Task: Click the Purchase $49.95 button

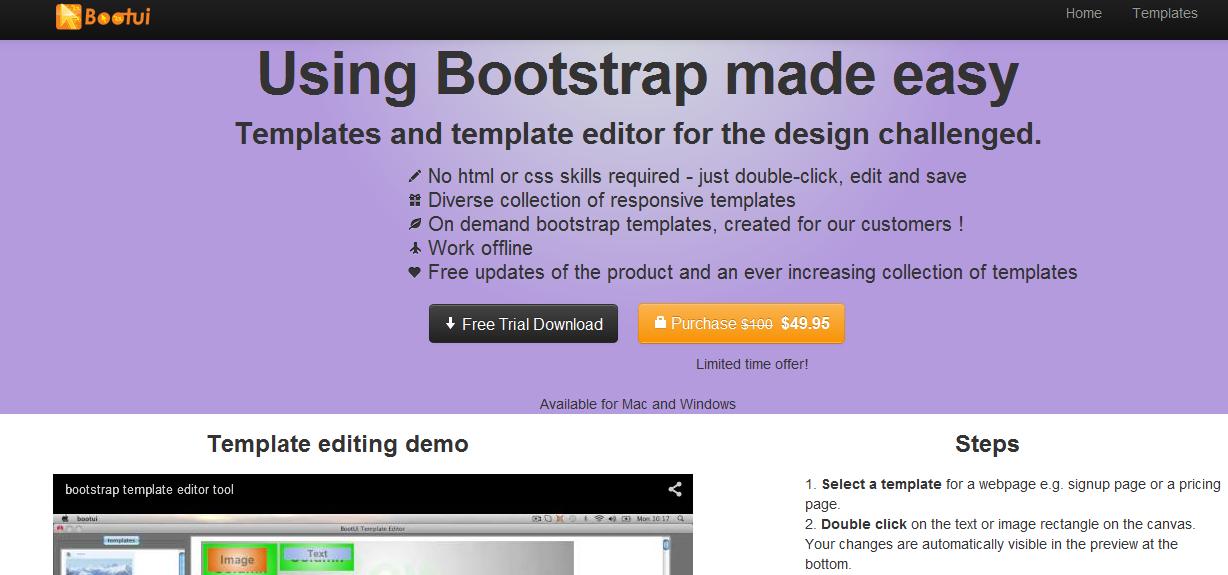Action: [741, 323]
